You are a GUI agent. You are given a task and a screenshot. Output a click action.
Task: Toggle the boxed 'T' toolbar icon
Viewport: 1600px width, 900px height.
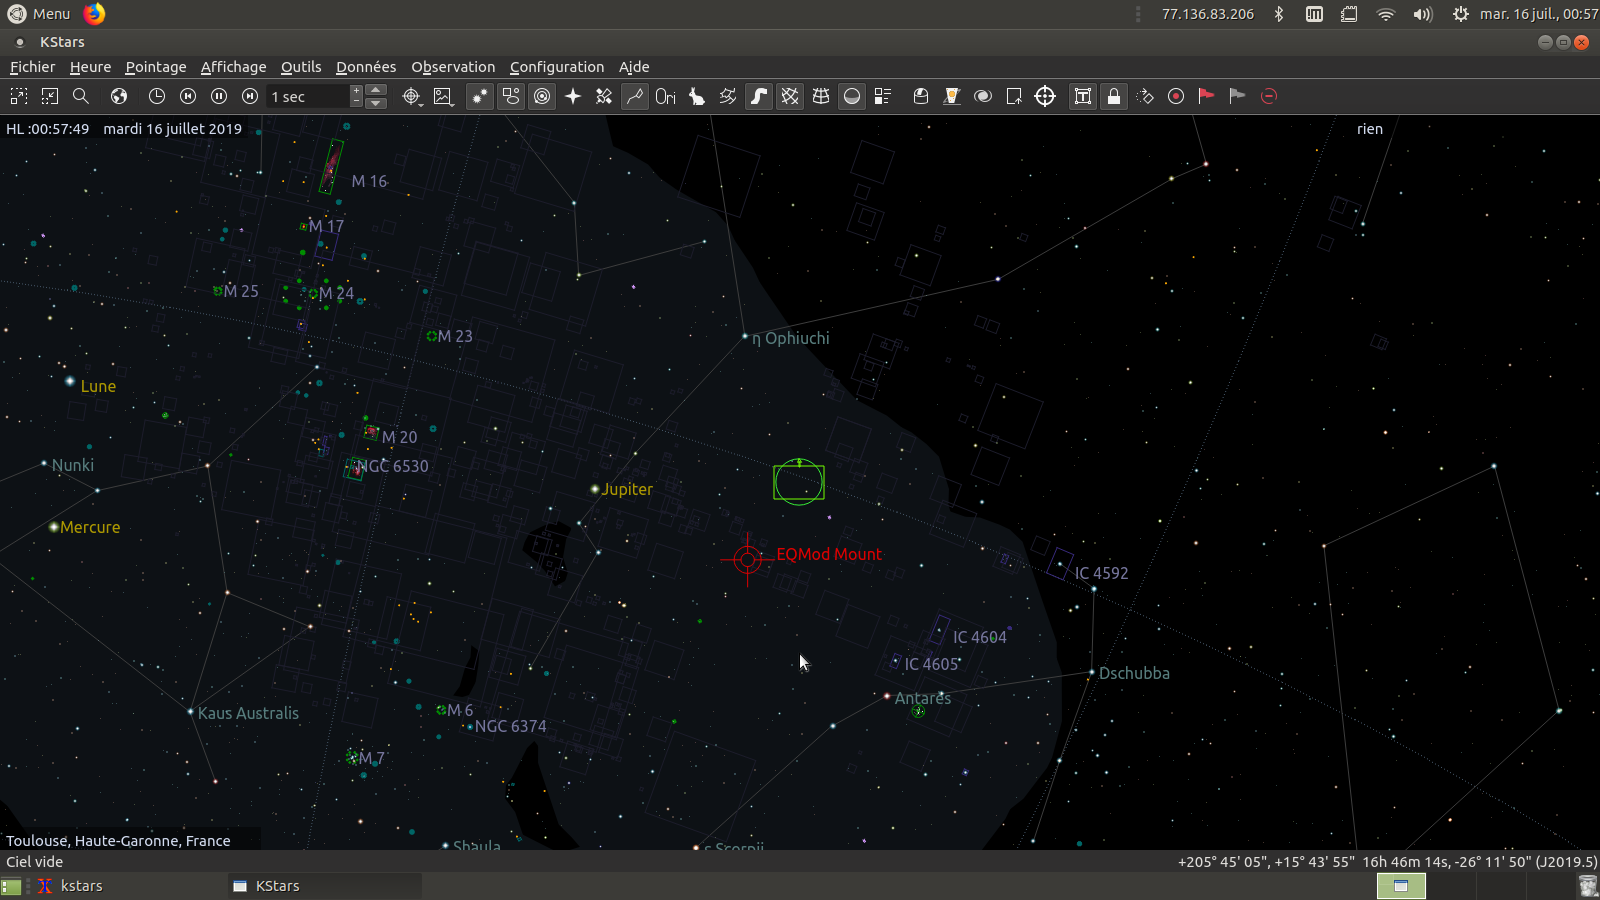(x=1083, y=96)
